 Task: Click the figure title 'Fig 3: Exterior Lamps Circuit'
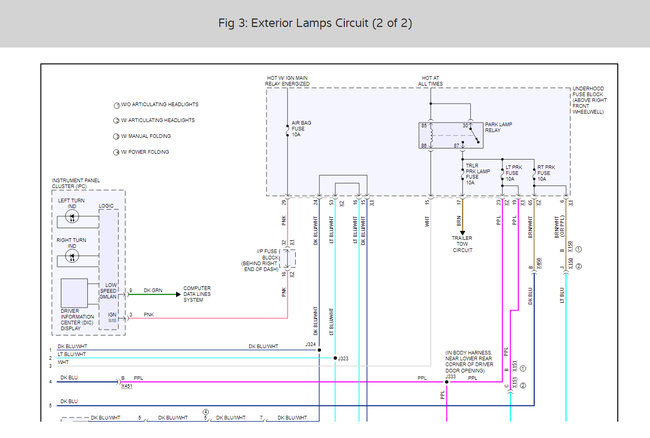tap(315, 23)
